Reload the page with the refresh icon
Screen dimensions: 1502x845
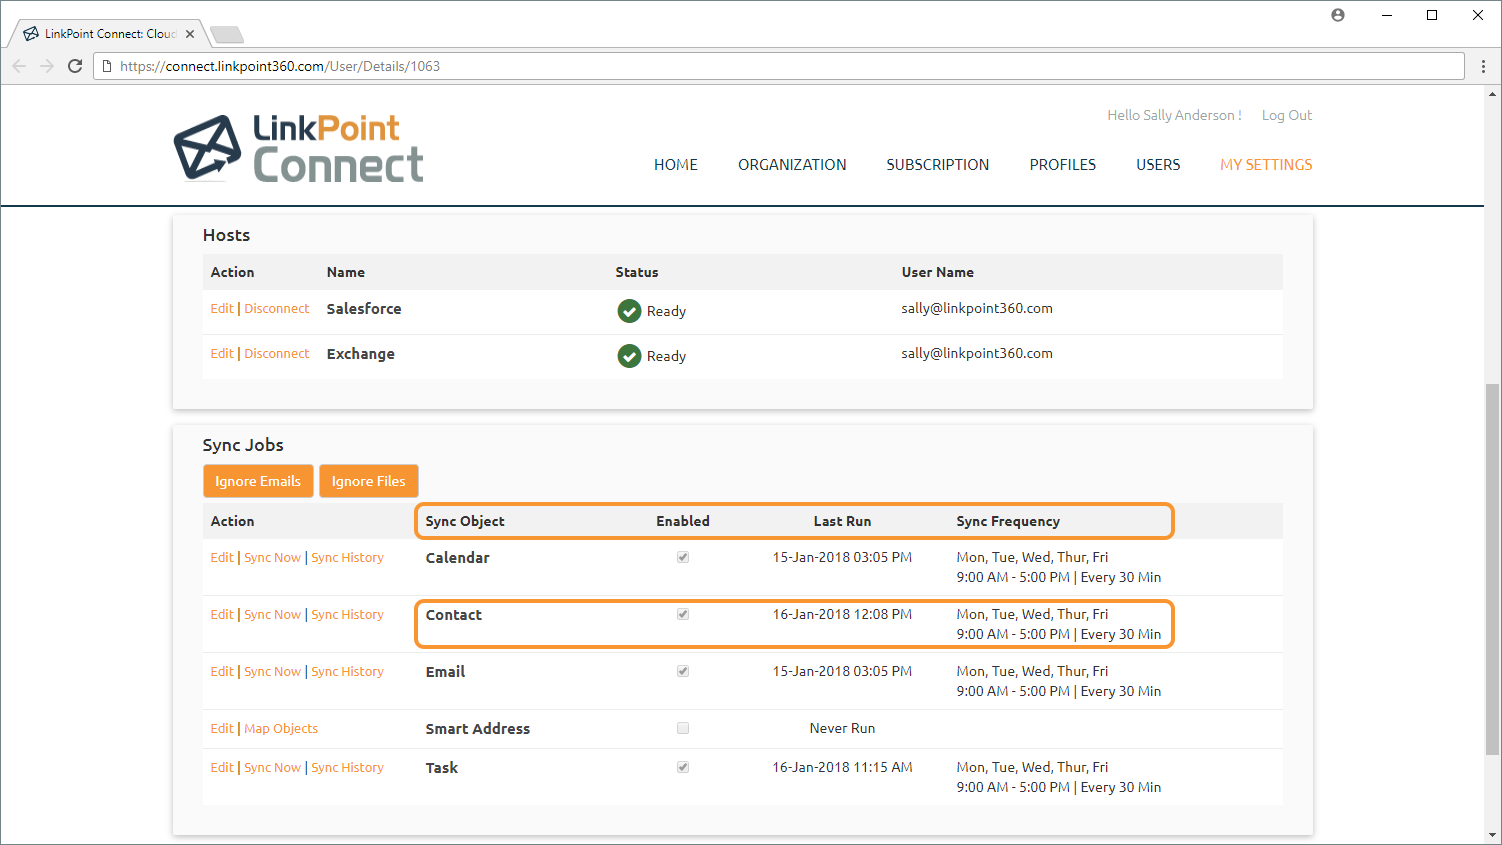(75, 66)
